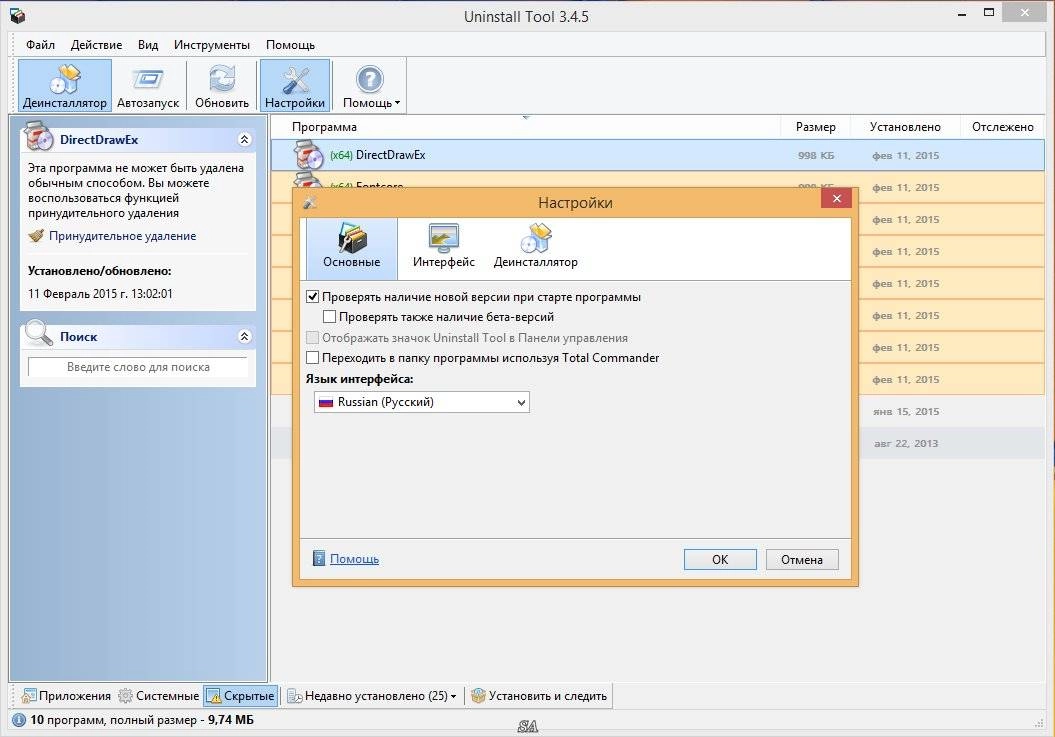Sort by Размер column header
This screenshot has width=1055, height=737.
click(815, 127)
